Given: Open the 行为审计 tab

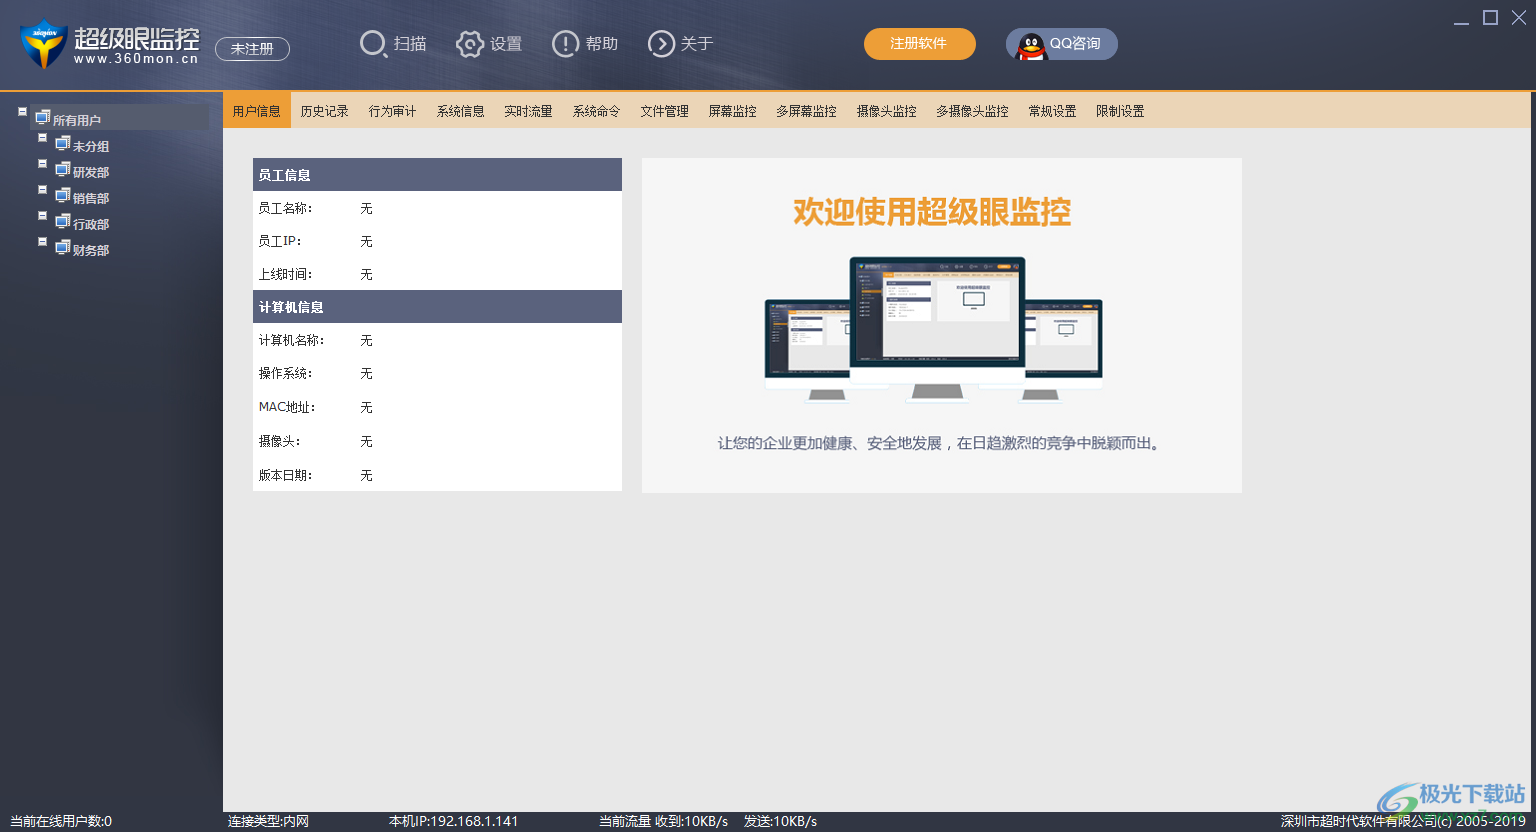Looking at the screenshot, I should click(393, 111).
